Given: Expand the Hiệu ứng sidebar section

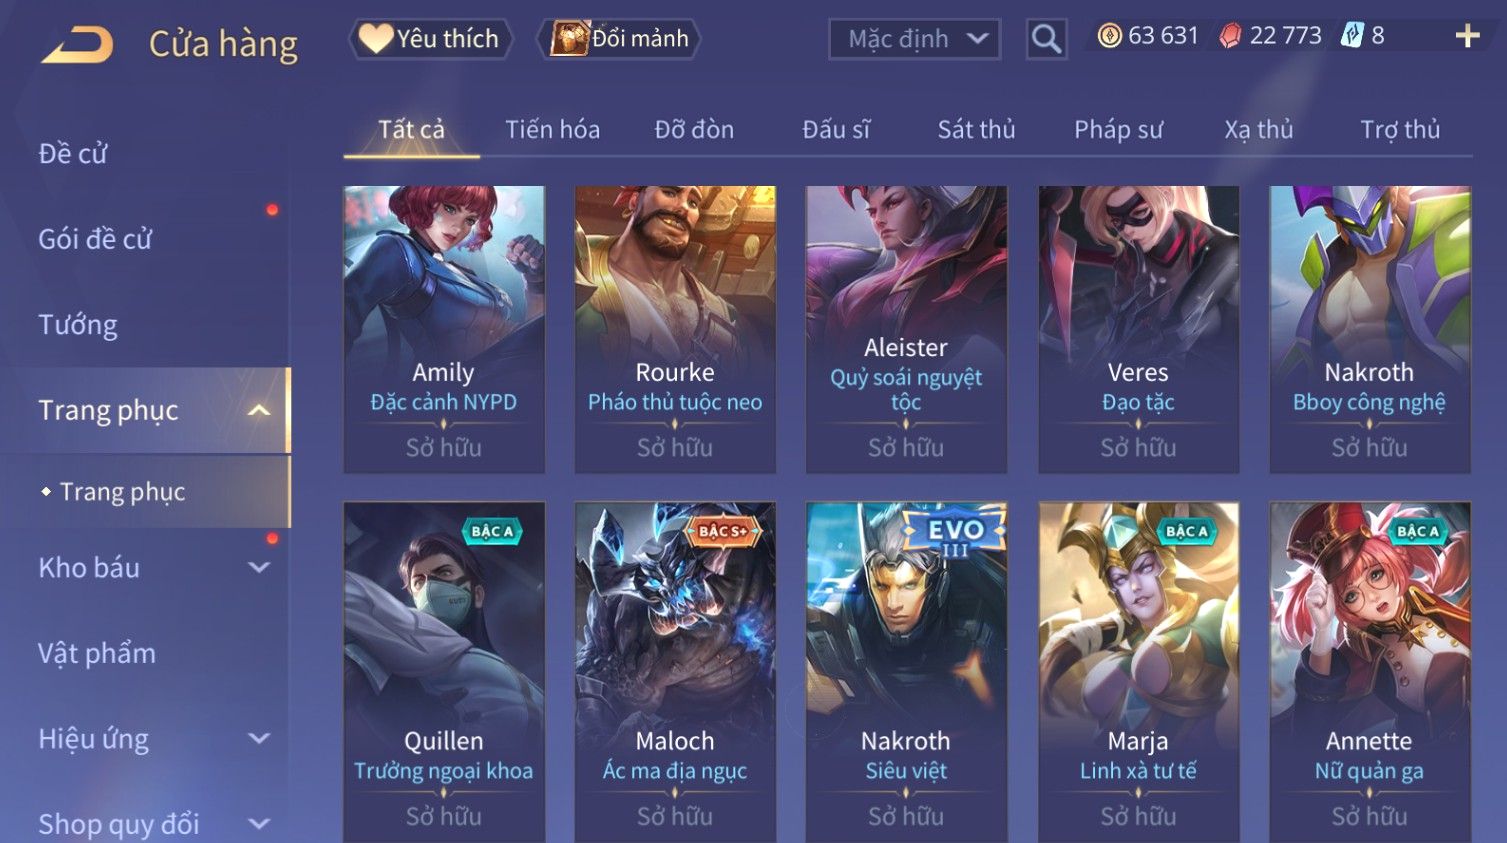Looking at the screenshot, I should (x=259, y=738).
